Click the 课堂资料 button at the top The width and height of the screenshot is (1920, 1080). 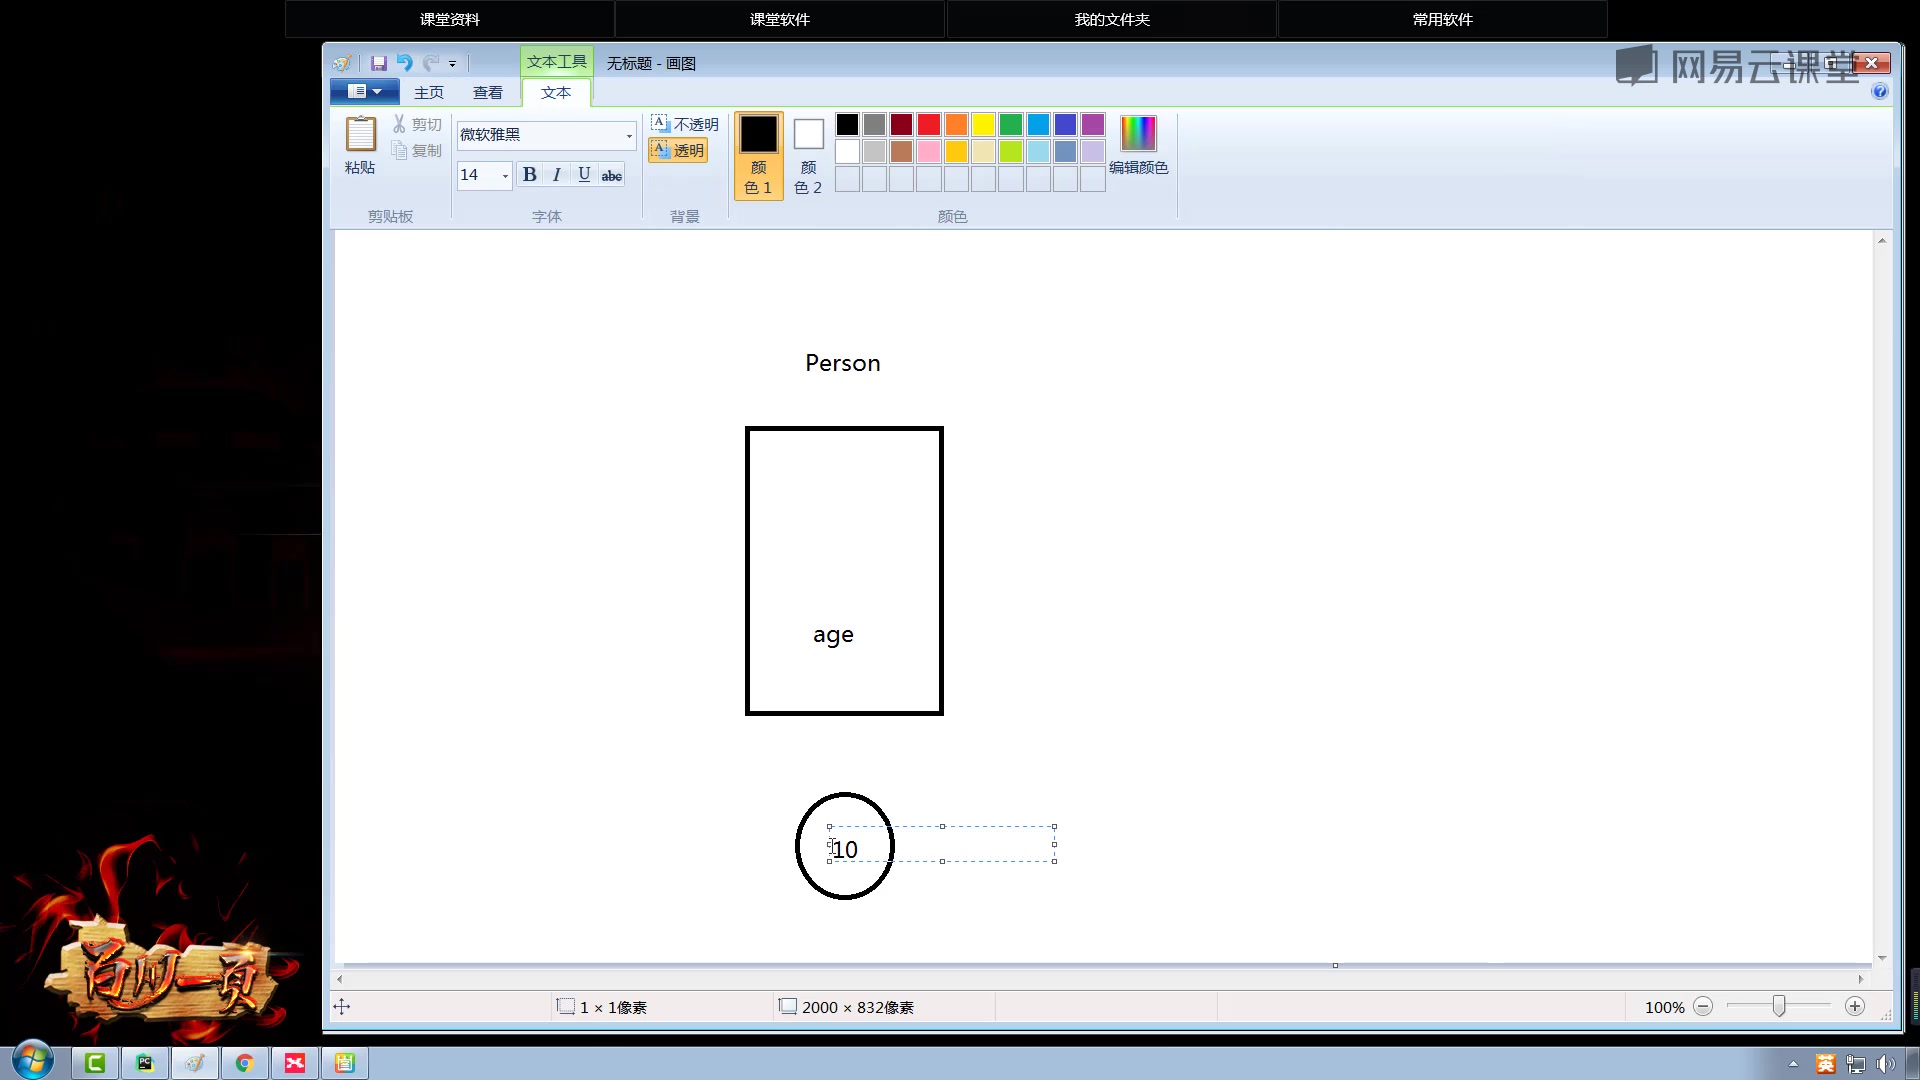pyautogui.click(x=449, y=18)
